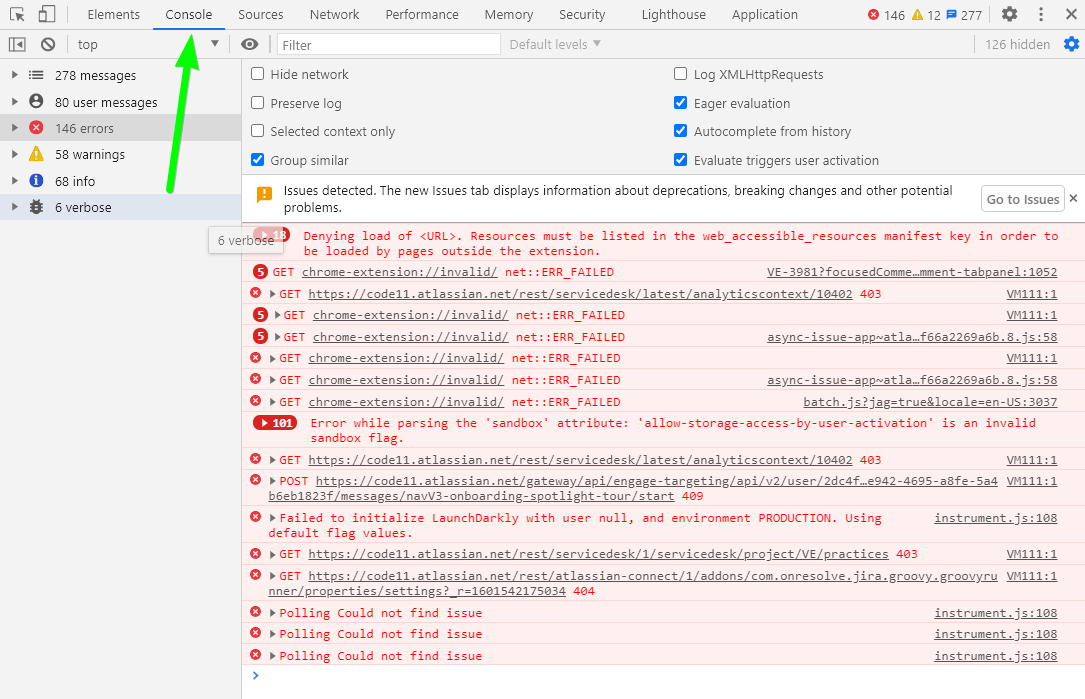The width and height of the screenshot is (1085, 699).
Task: Click the red error count icon in the tab bar
Action: (x=873, y=15)
